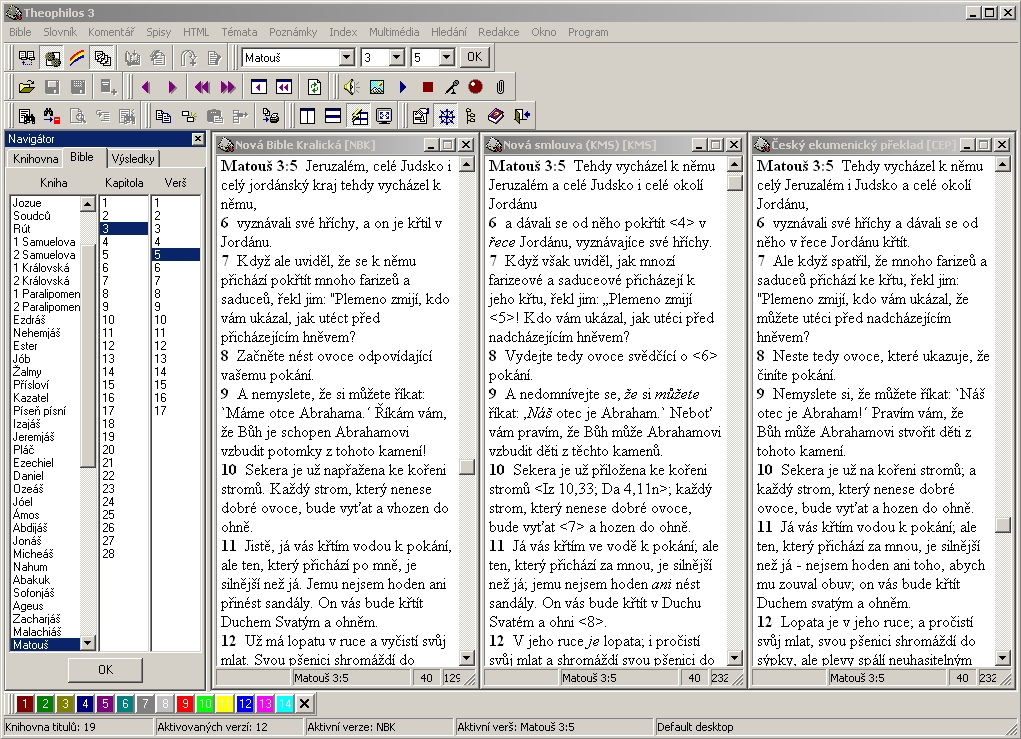This screenshot has width=1021, height=739.
Task: Click the full screen monitor icon
Action: (384, 117)
